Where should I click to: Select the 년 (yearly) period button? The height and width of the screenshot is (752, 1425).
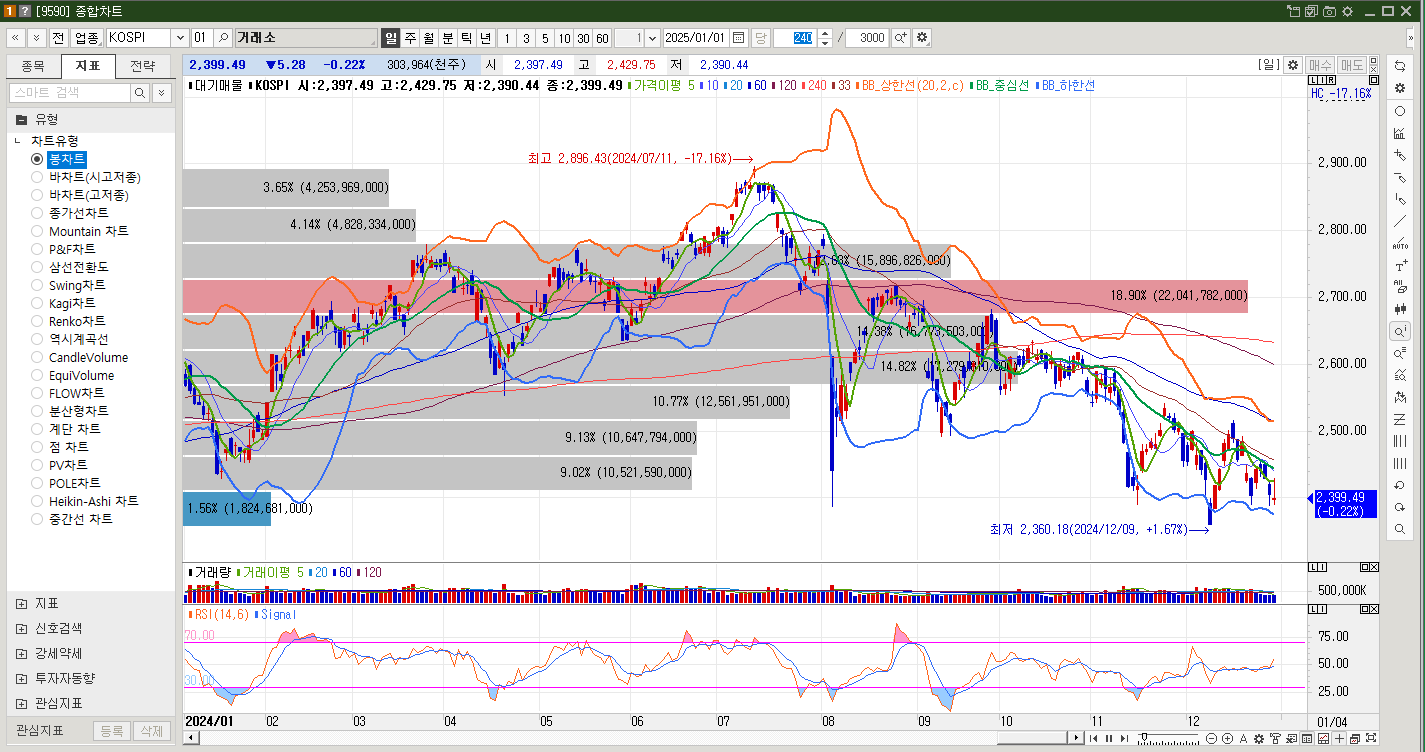tap(485, 38)
